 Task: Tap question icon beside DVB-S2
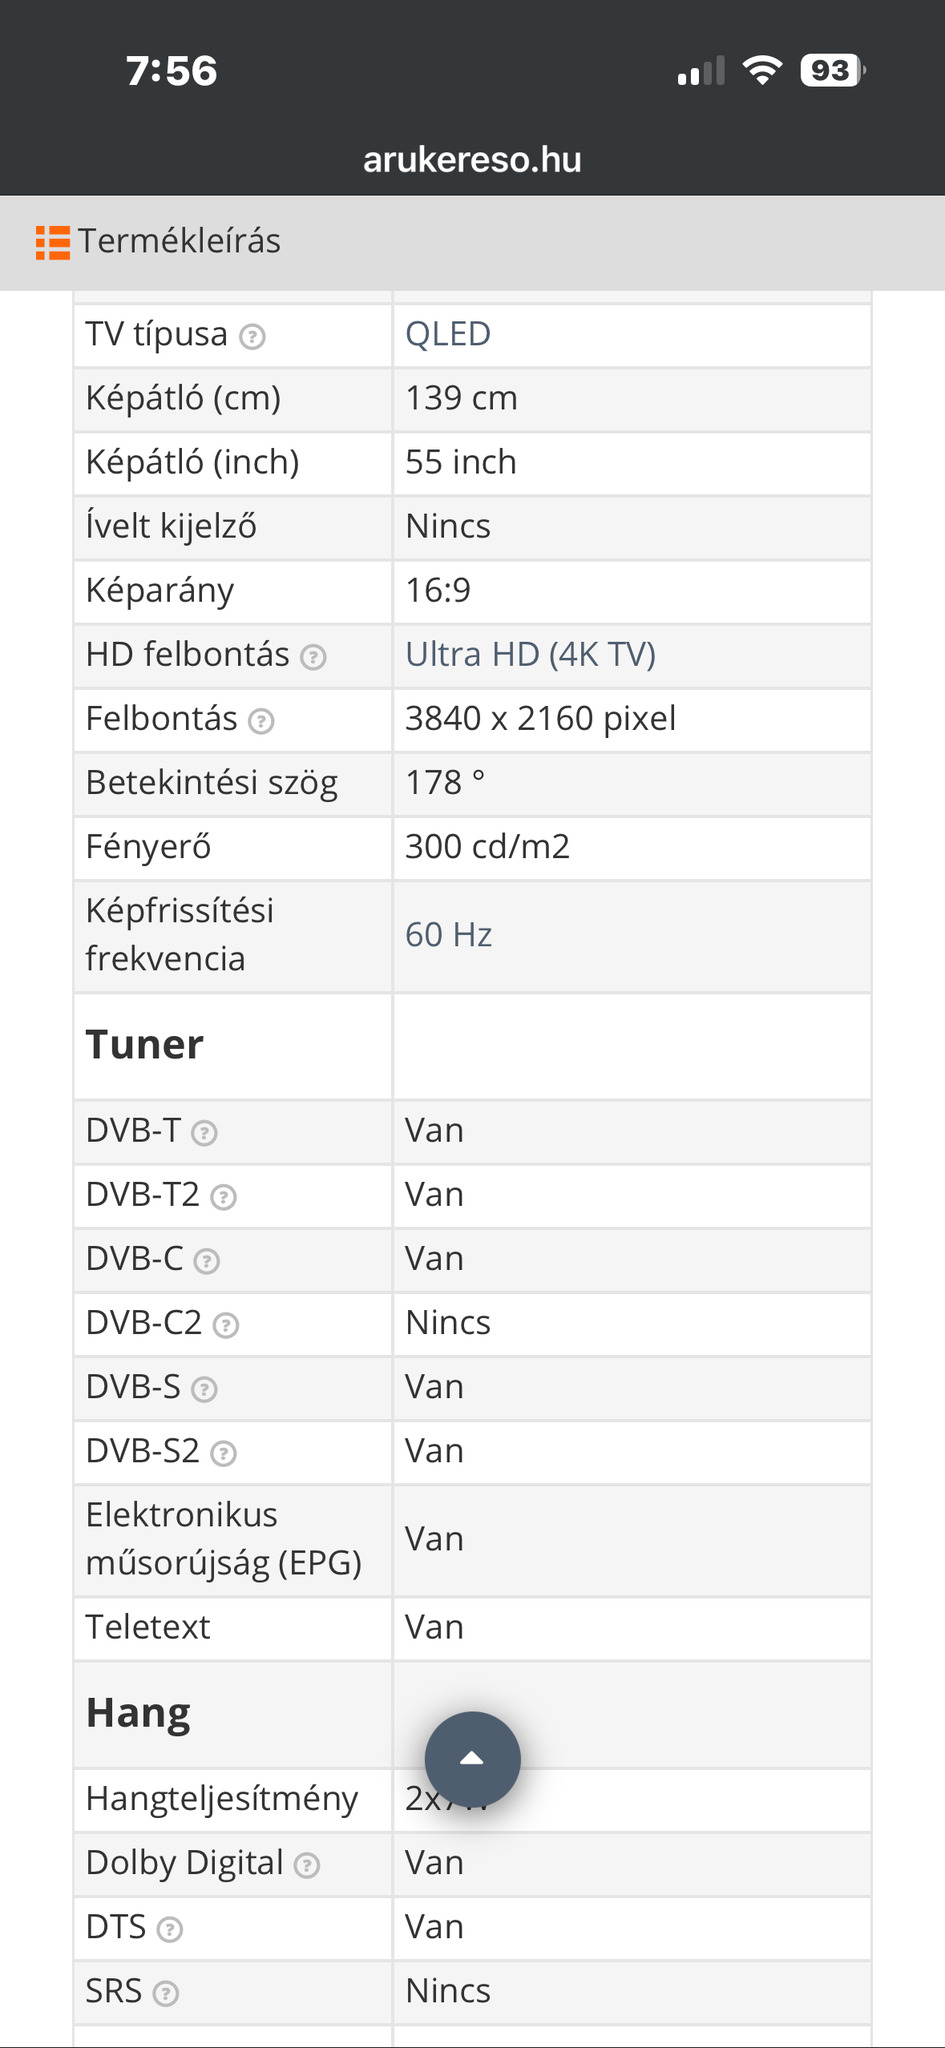[x=224, y=1453]
